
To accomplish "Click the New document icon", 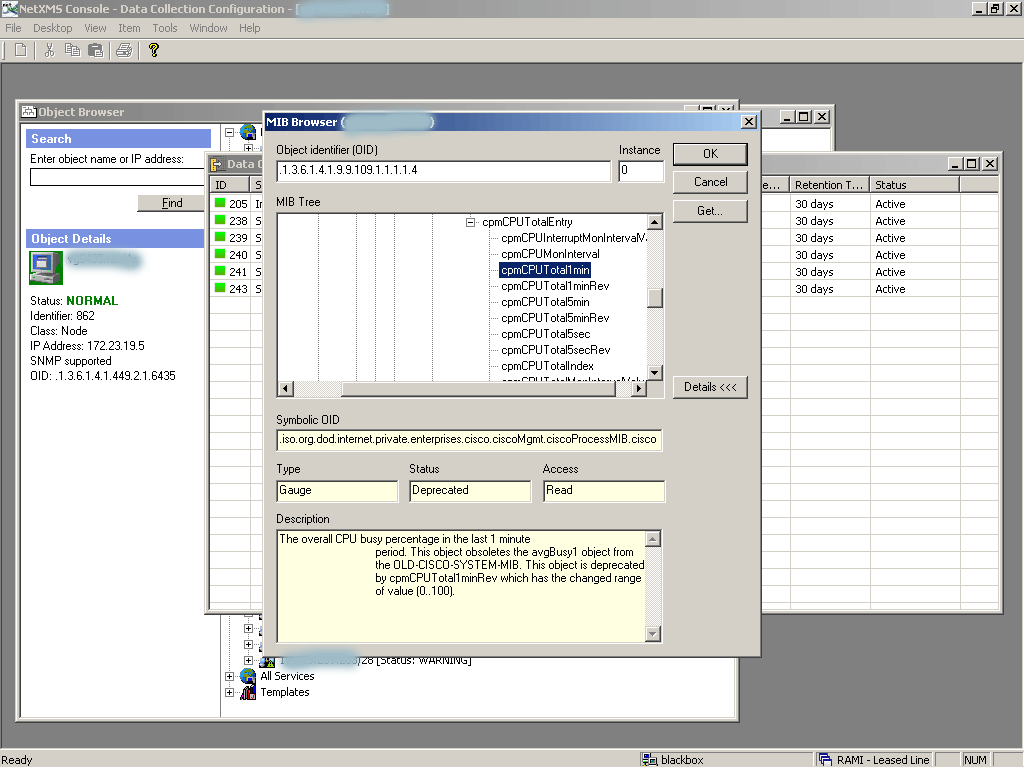I will (19, 50).
